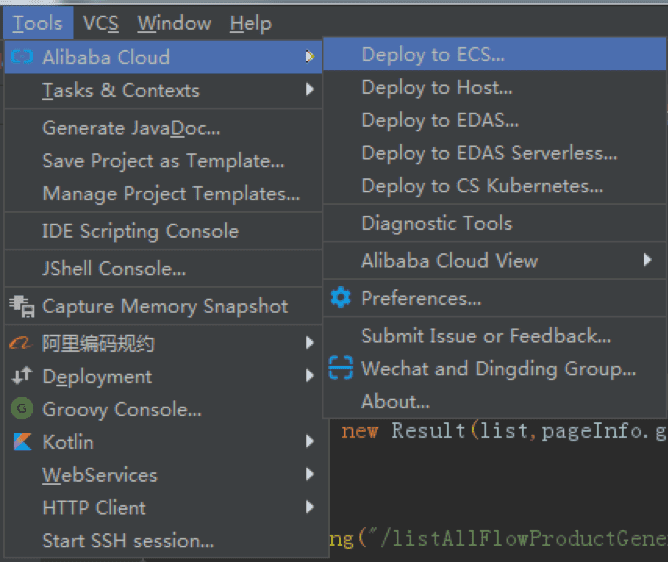The image size is (668, 562).
Task: Click the Groovy Console icon
Action: pos(21,409)
